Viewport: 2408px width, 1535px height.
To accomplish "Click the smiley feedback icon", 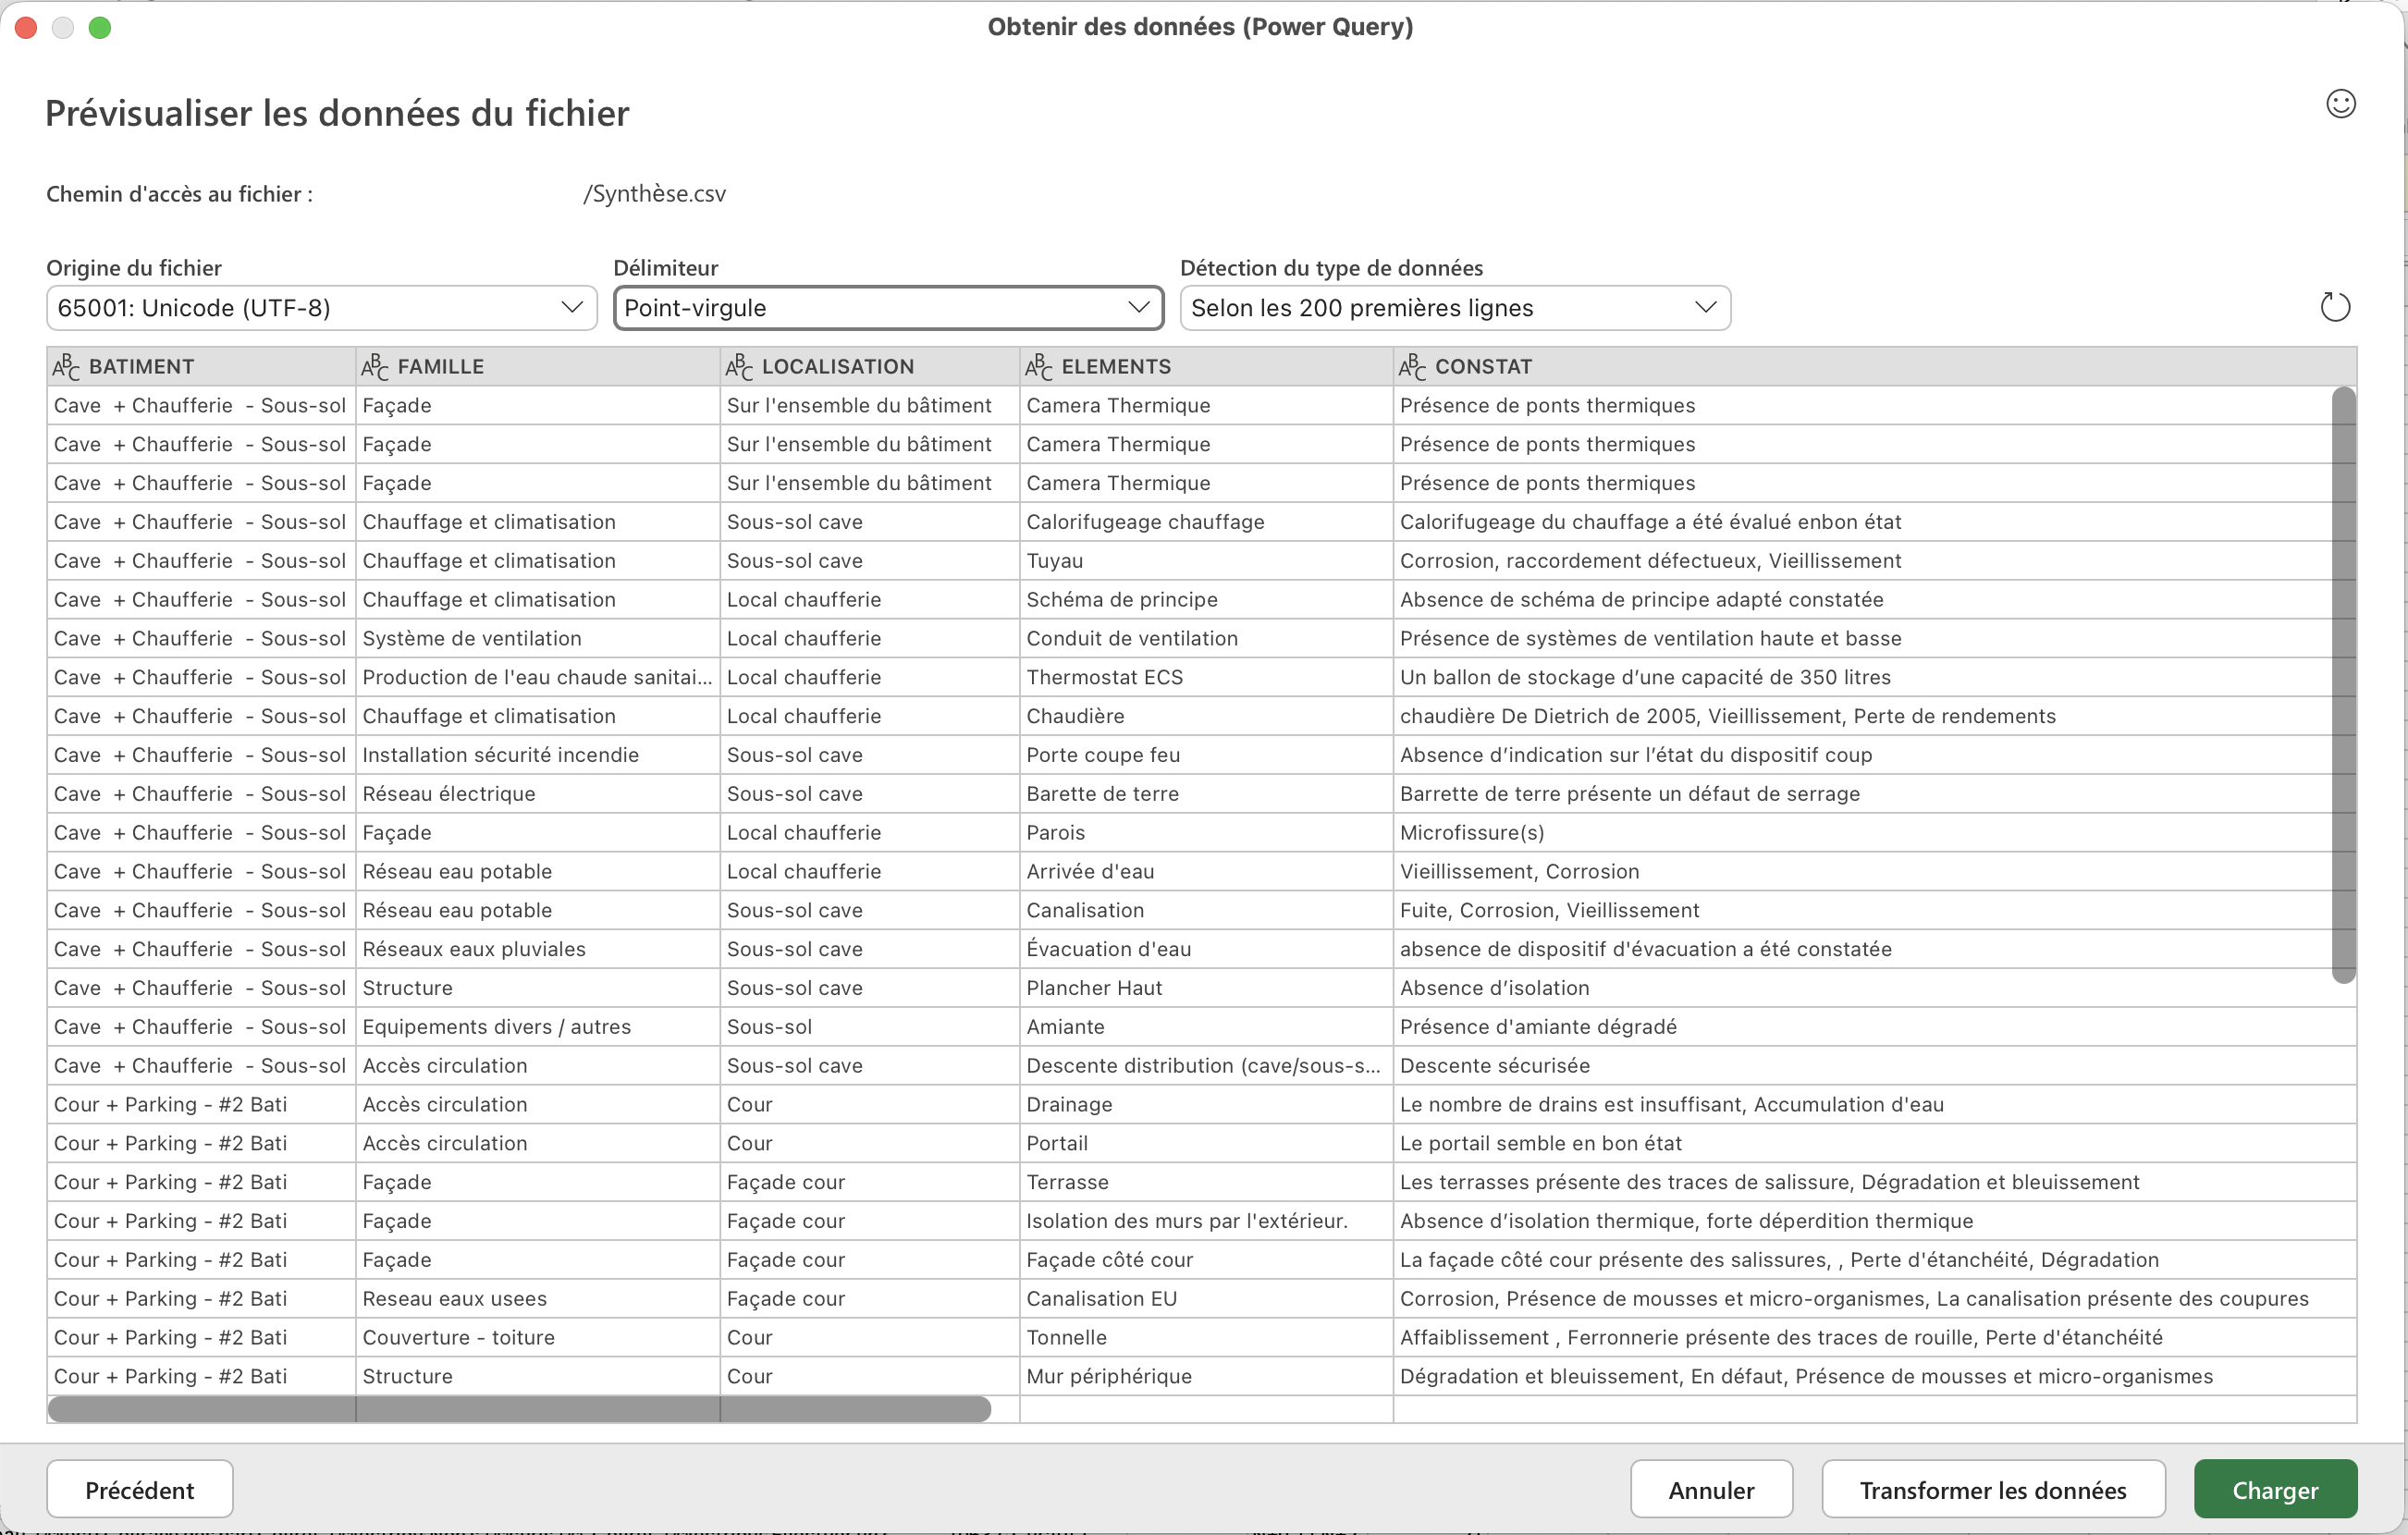I will (x=2340, y=104).
